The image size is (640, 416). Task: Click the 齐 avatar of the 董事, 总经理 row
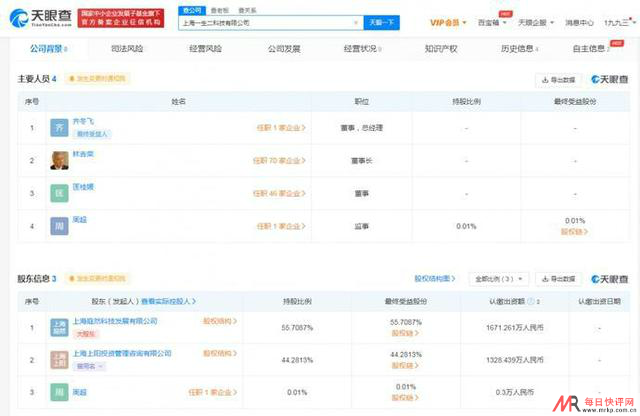[59, 128]
